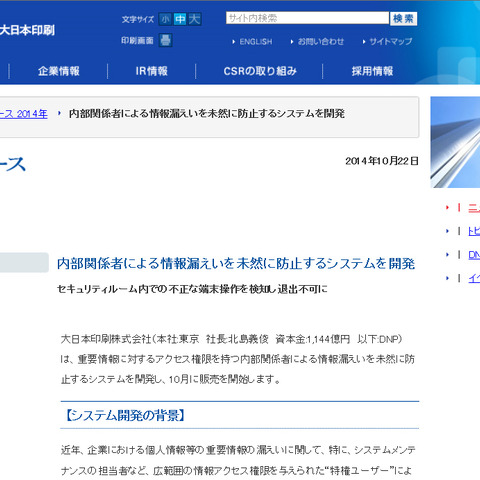Click the date 2014年10月22日
Viewport: 480px width, 480px height.
[382, 161]
